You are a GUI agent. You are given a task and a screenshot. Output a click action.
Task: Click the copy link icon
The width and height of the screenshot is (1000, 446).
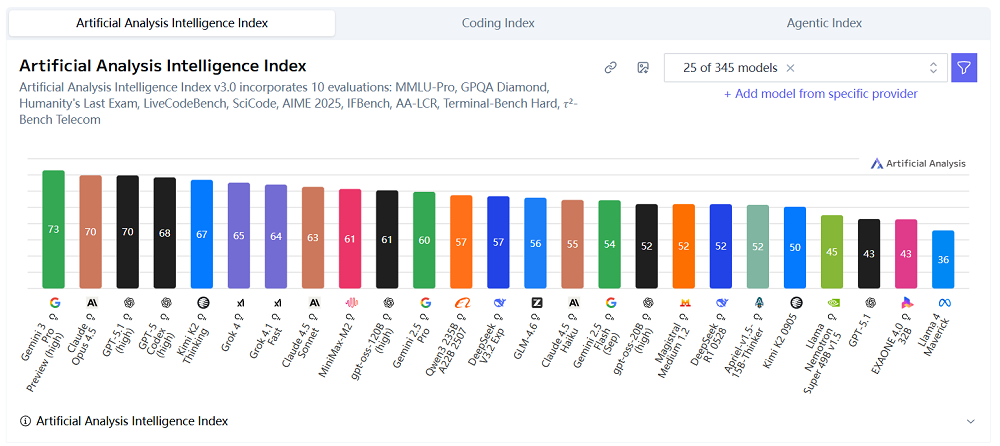click(x=610, y=68)
